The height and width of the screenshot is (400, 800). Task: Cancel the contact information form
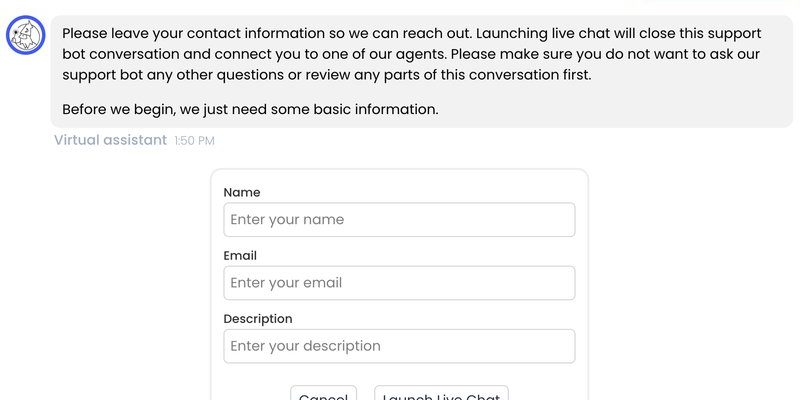[x=323, y=394]
